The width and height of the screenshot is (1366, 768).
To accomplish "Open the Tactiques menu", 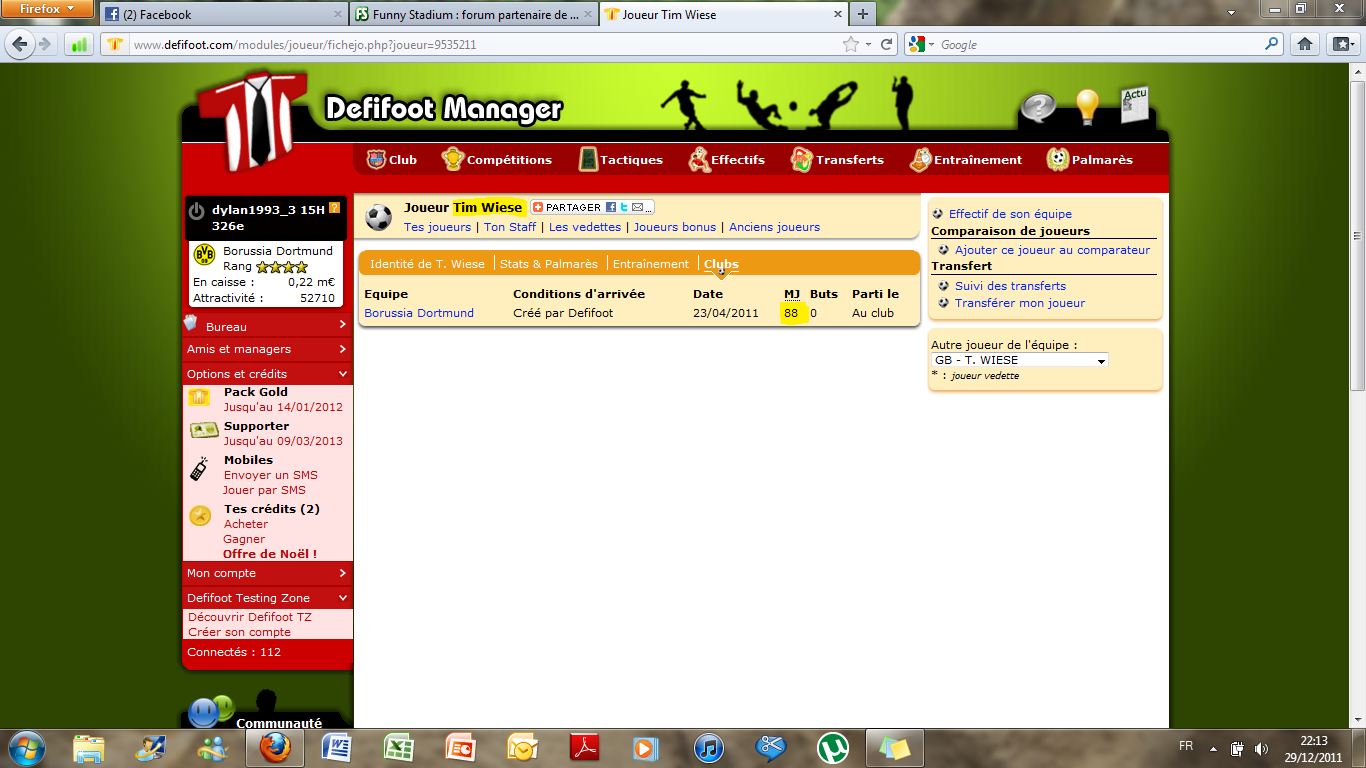I will click(621, 159).
